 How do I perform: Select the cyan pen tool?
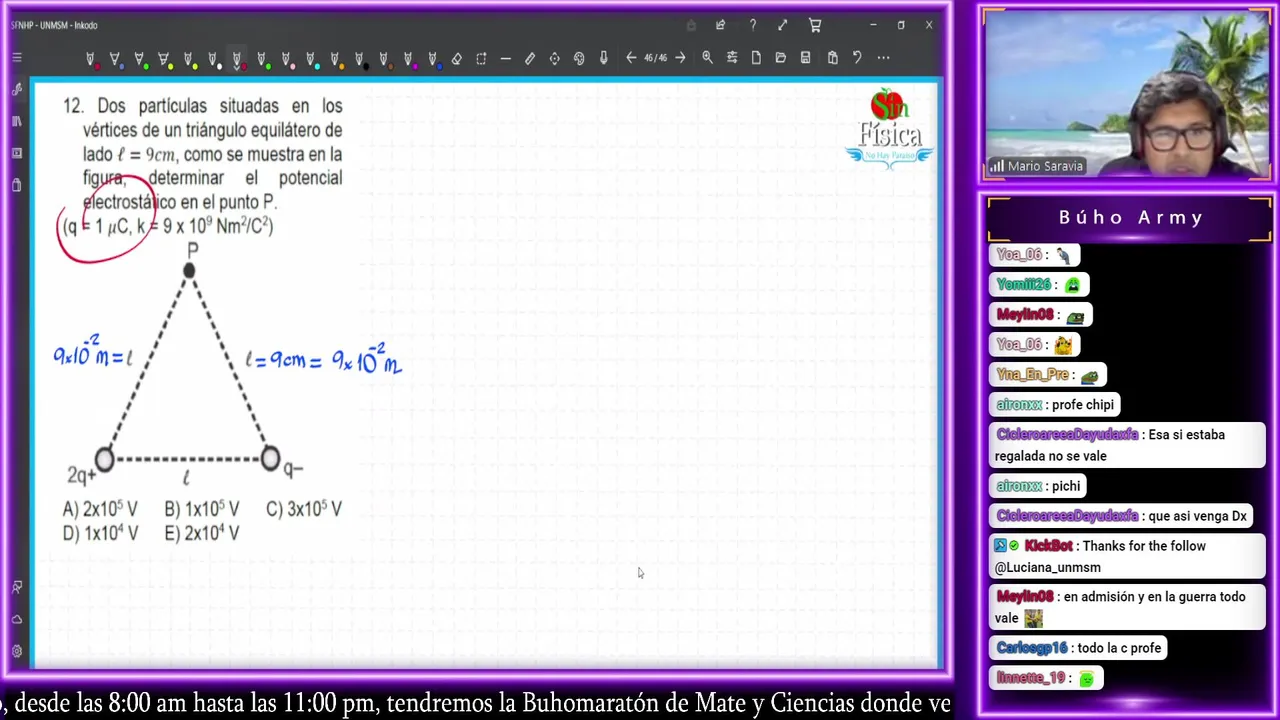tap(311, 59)
